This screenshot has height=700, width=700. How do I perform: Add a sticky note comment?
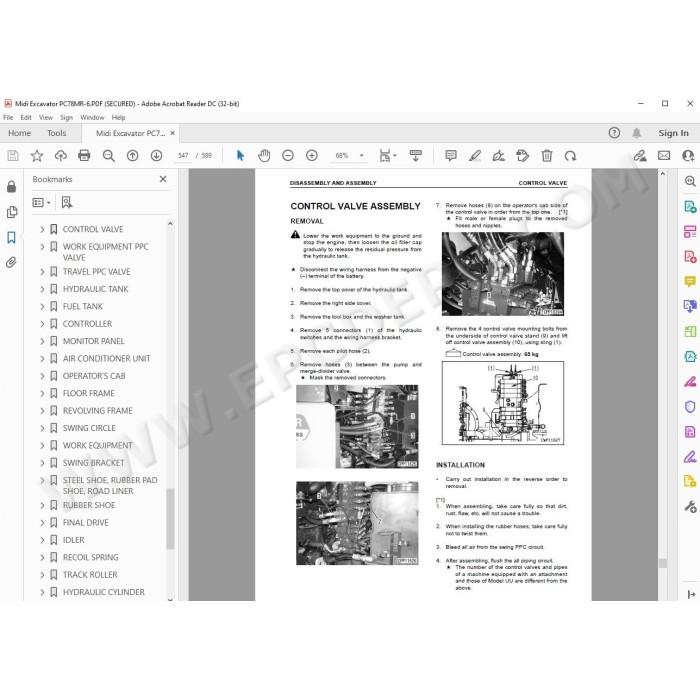(451, 155)
